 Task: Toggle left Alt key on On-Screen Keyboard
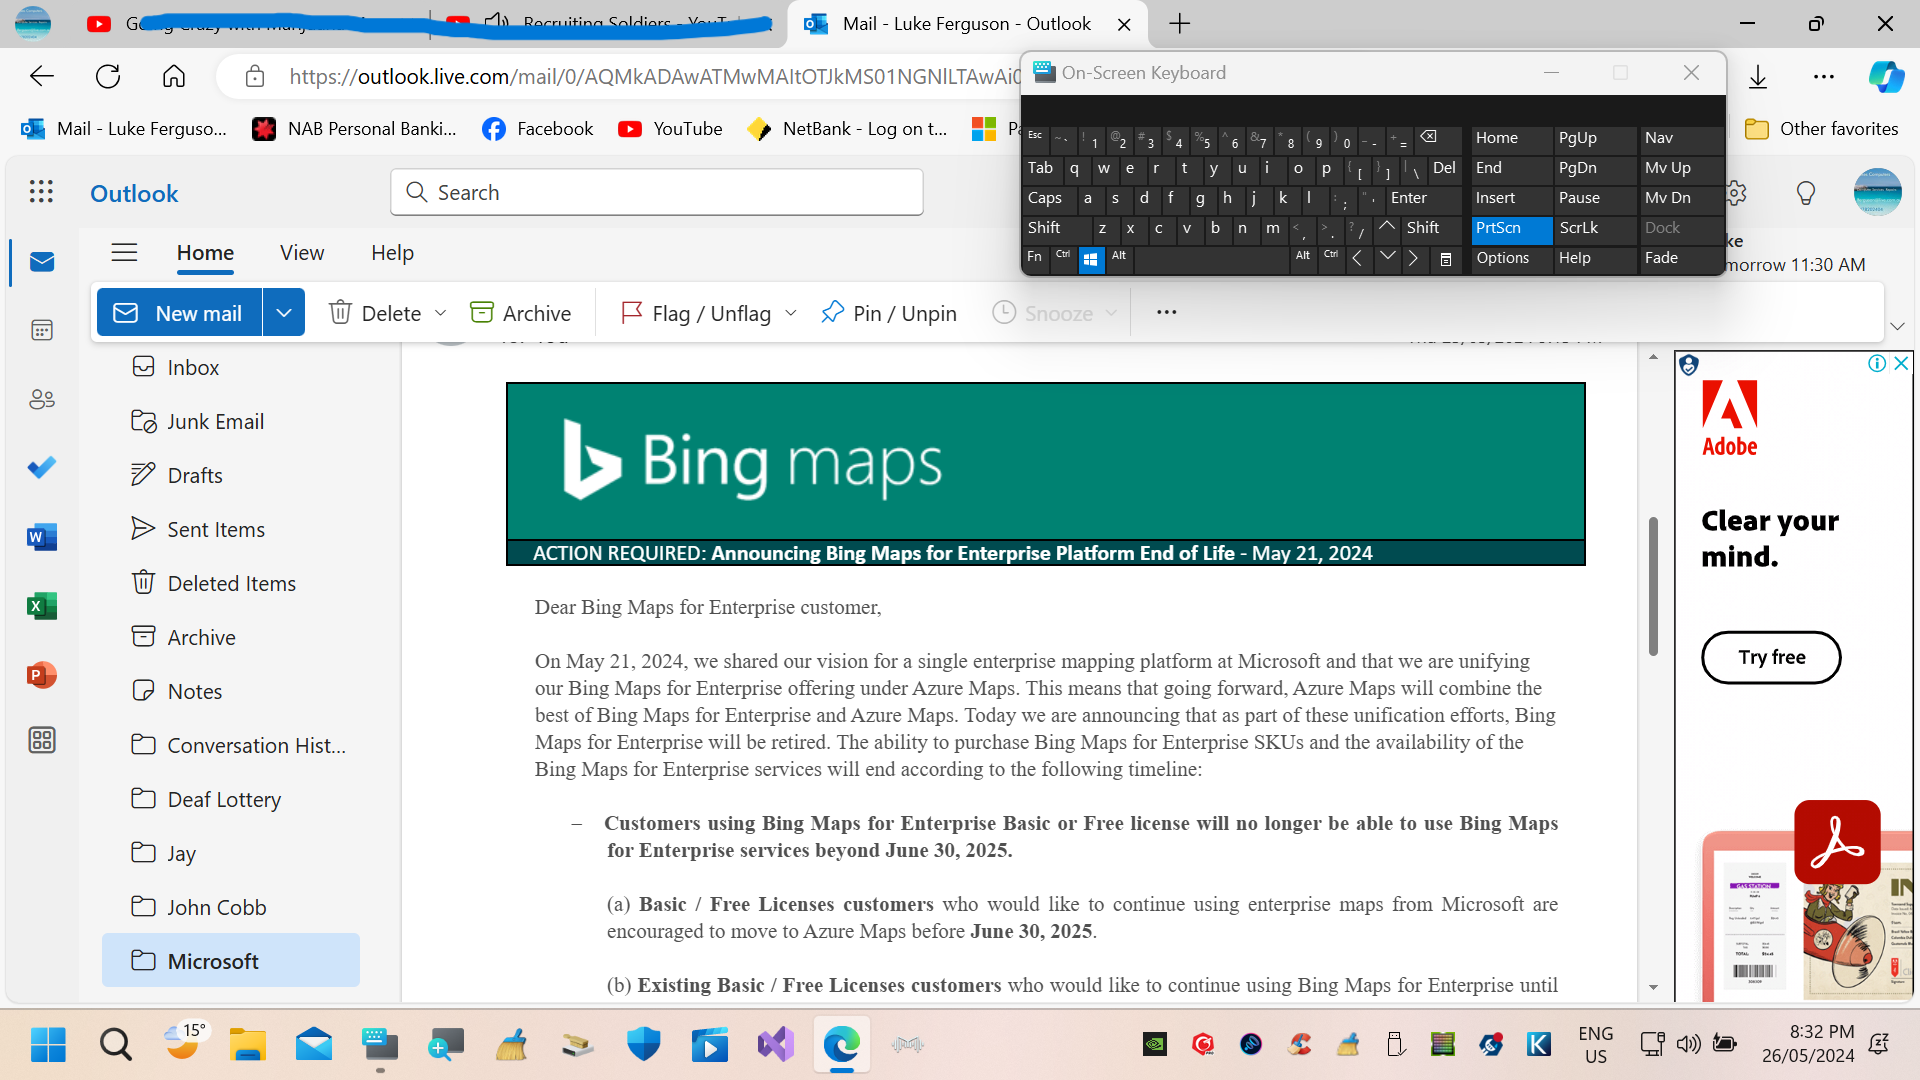tap(1119, 258)
